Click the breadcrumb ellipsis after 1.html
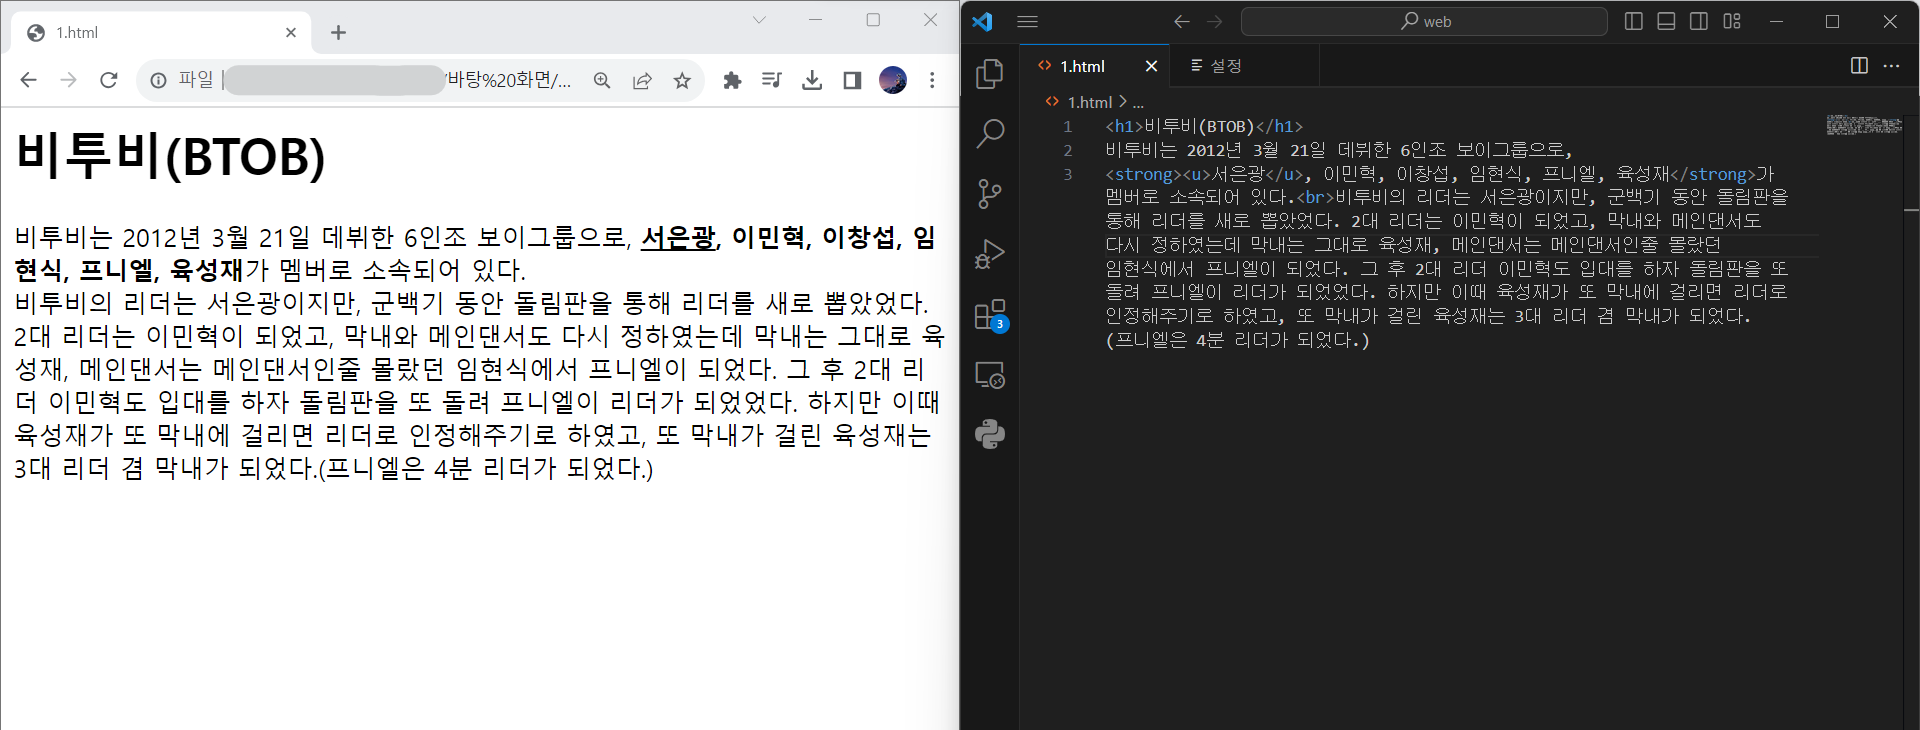 click(1138, 102)
